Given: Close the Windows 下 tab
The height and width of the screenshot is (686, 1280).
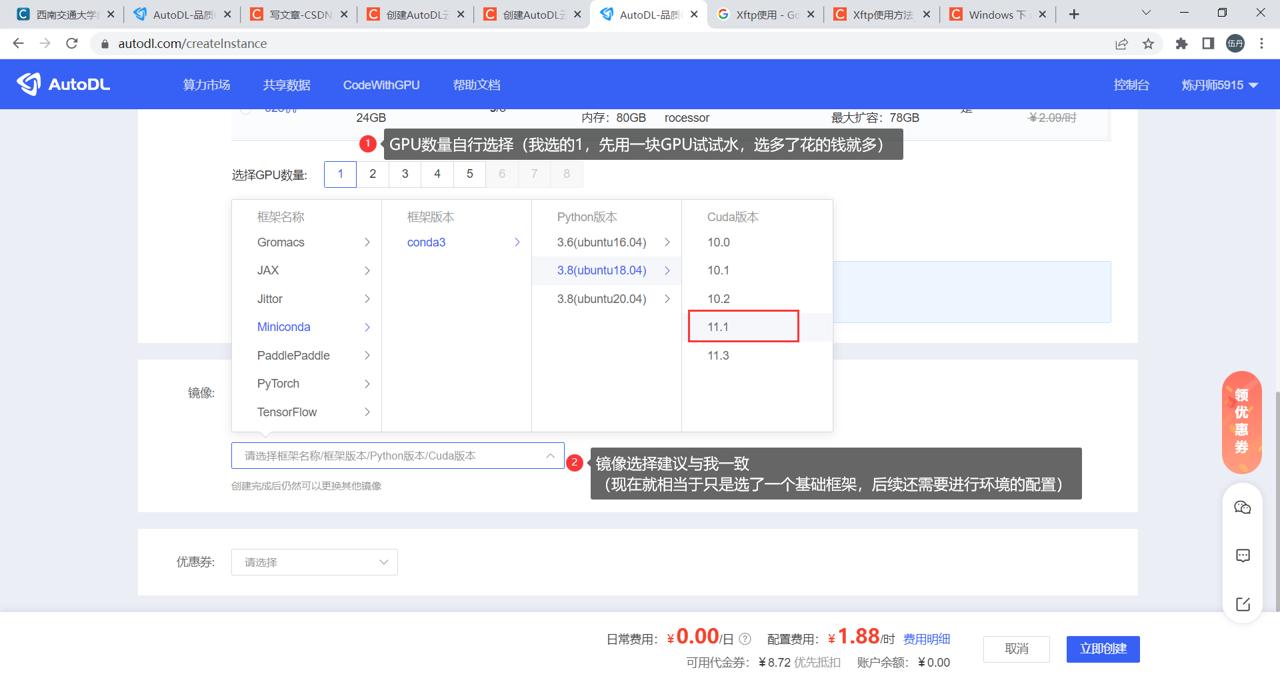Looking at the screenshot, I should pos(1043,15).
